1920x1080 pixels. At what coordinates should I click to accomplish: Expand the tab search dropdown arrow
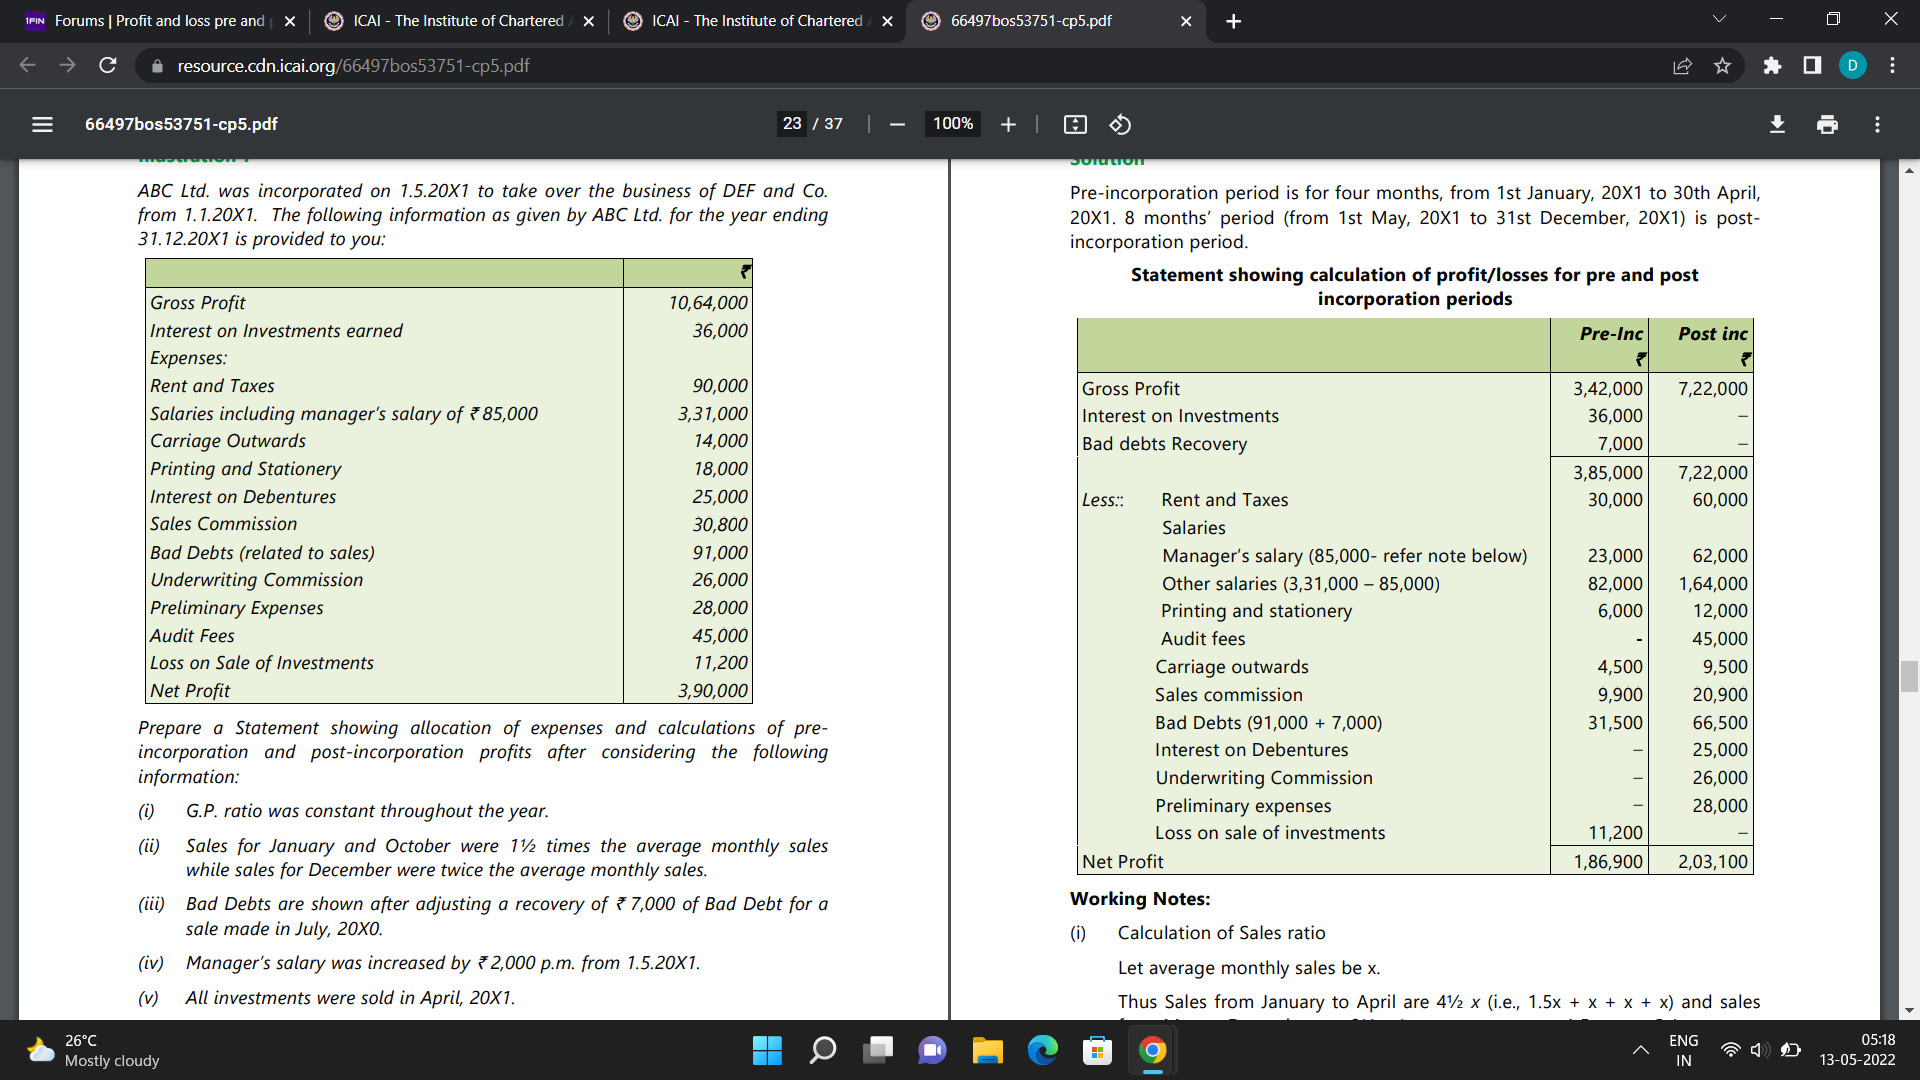coord(1719,20)
